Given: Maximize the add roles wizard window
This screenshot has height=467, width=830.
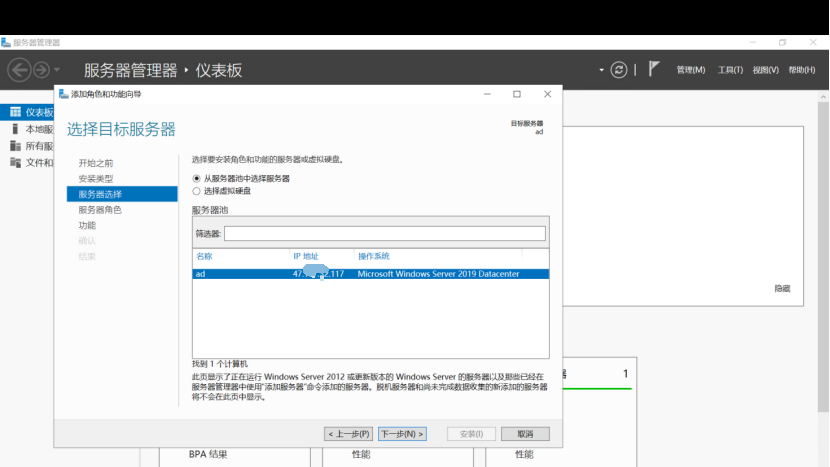Looking at the screenshot, I should tap(517, 94).
